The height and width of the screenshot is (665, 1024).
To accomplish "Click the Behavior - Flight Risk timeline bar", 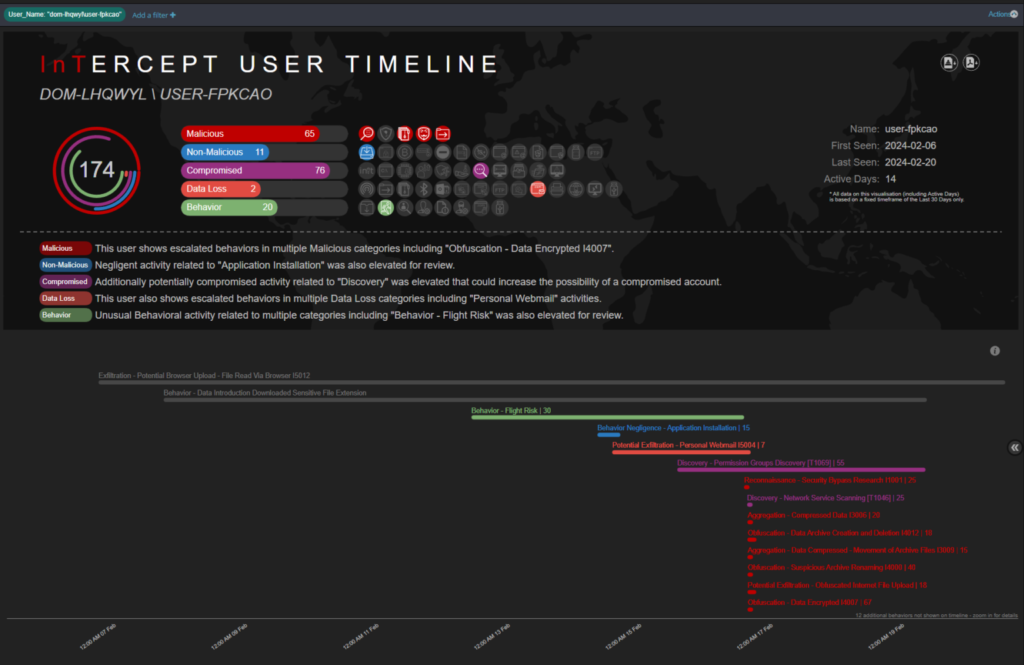I will click(607, 417).
